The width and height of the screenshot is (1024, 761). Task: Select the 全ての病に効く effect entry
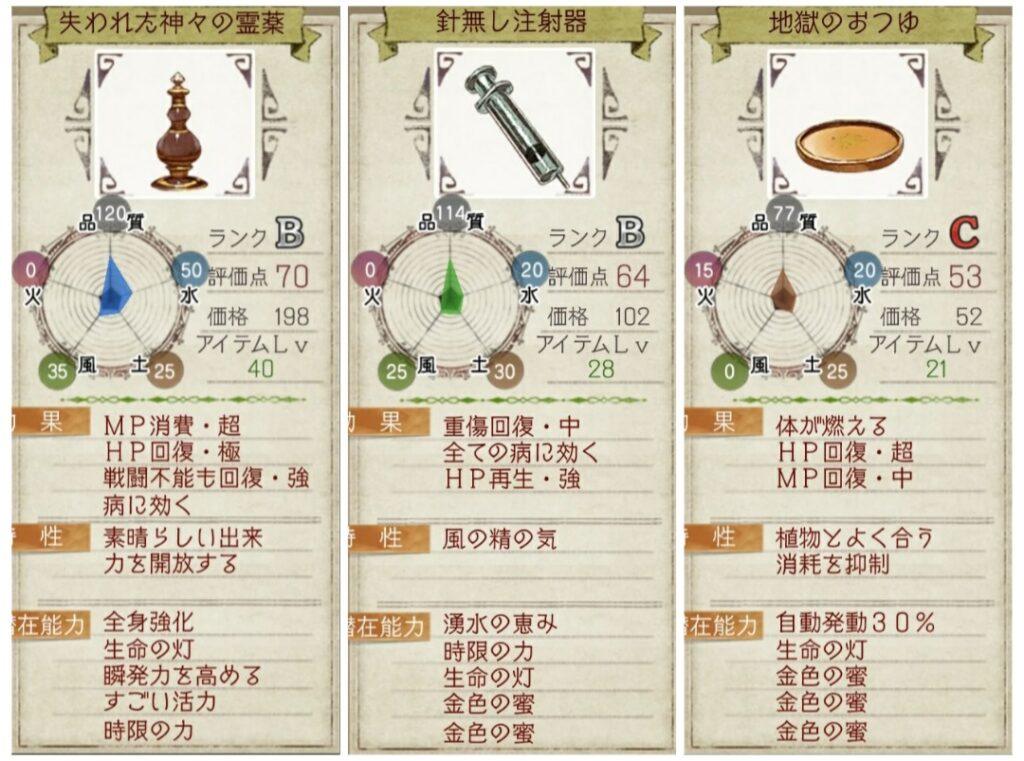520,453
